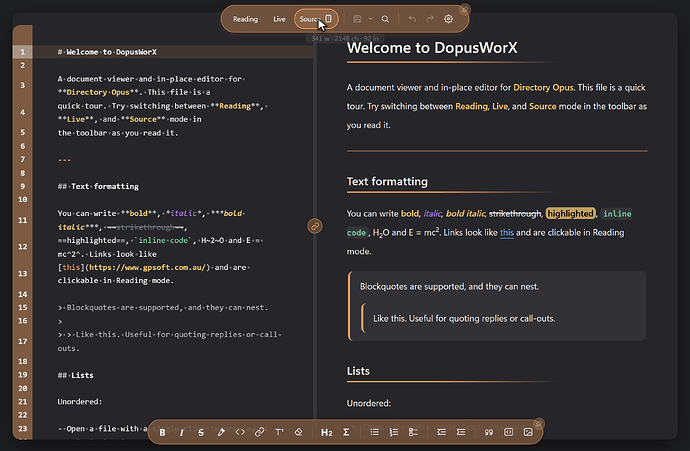Apply strikethrough from the formatting toolbar
The height and width of the screenshot is (451, 690).
pos(201,432)
